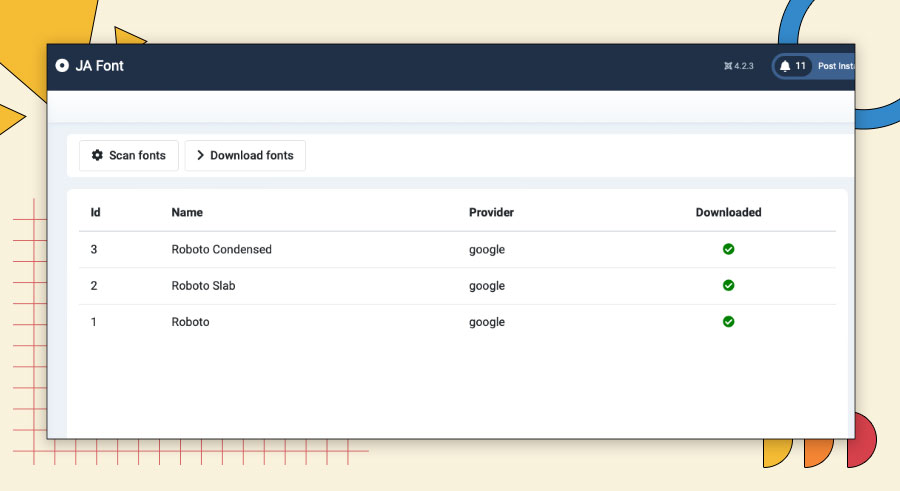Click the chevron icon in Download fonts

[x=200, y=155]
